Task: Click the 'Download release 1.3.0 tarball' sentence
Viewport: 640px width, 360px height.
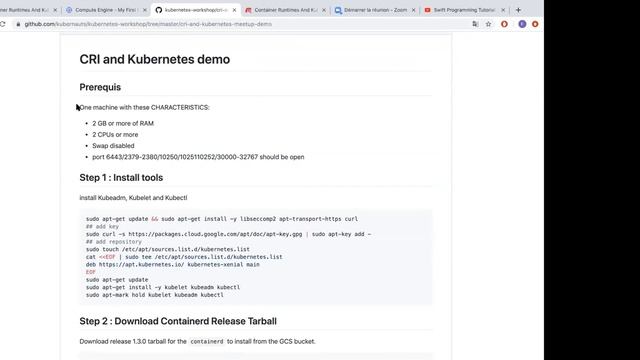Action: click(198, 341)
